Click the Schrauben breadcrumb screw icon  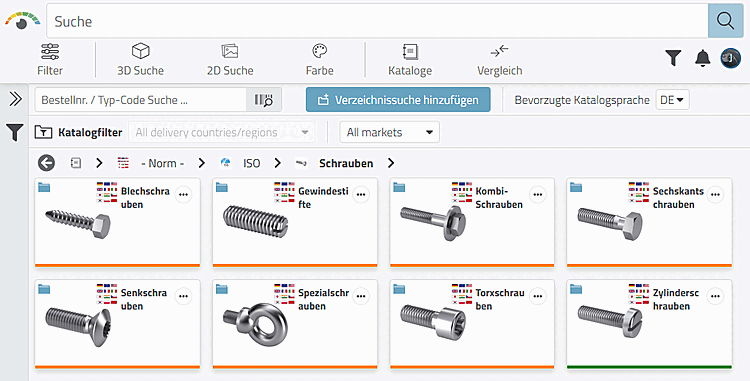click(301, 163)
